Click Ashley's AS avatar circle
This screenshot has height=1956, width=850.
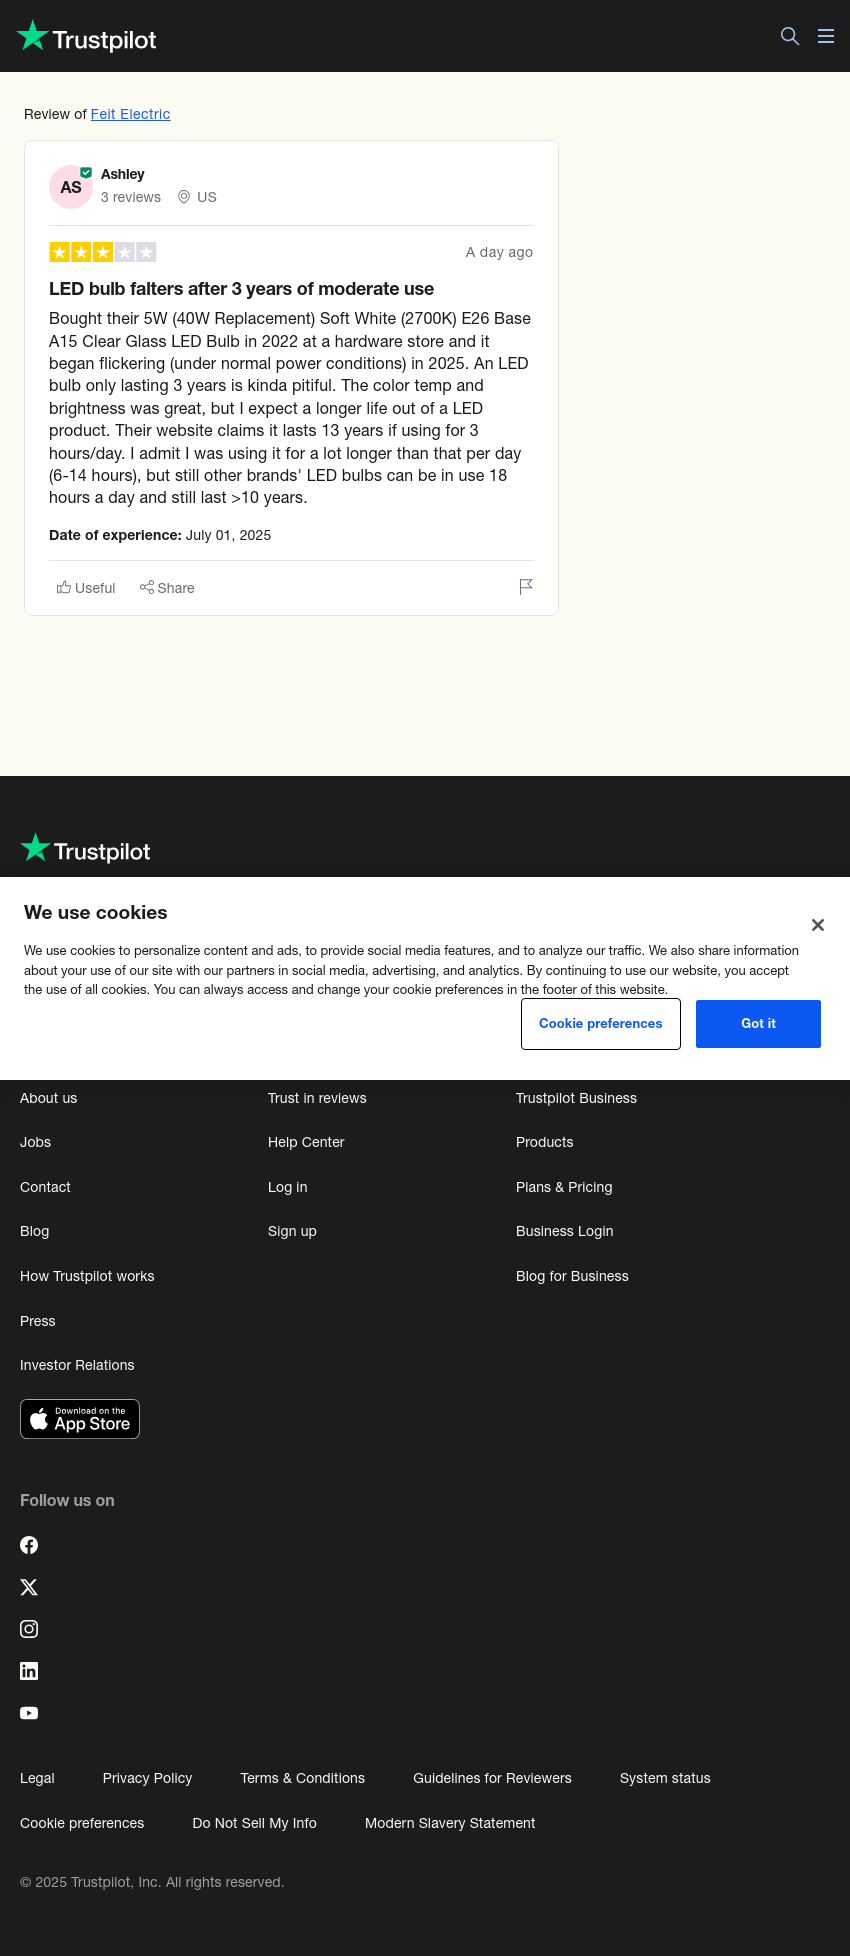[x=71, y=187]
